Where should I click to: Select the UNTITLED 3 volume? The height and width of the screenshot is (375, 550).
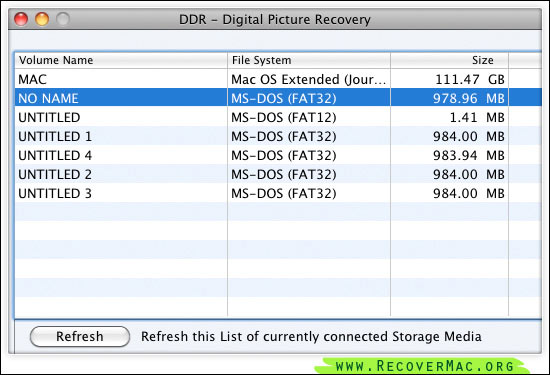[x=278, y=193]
